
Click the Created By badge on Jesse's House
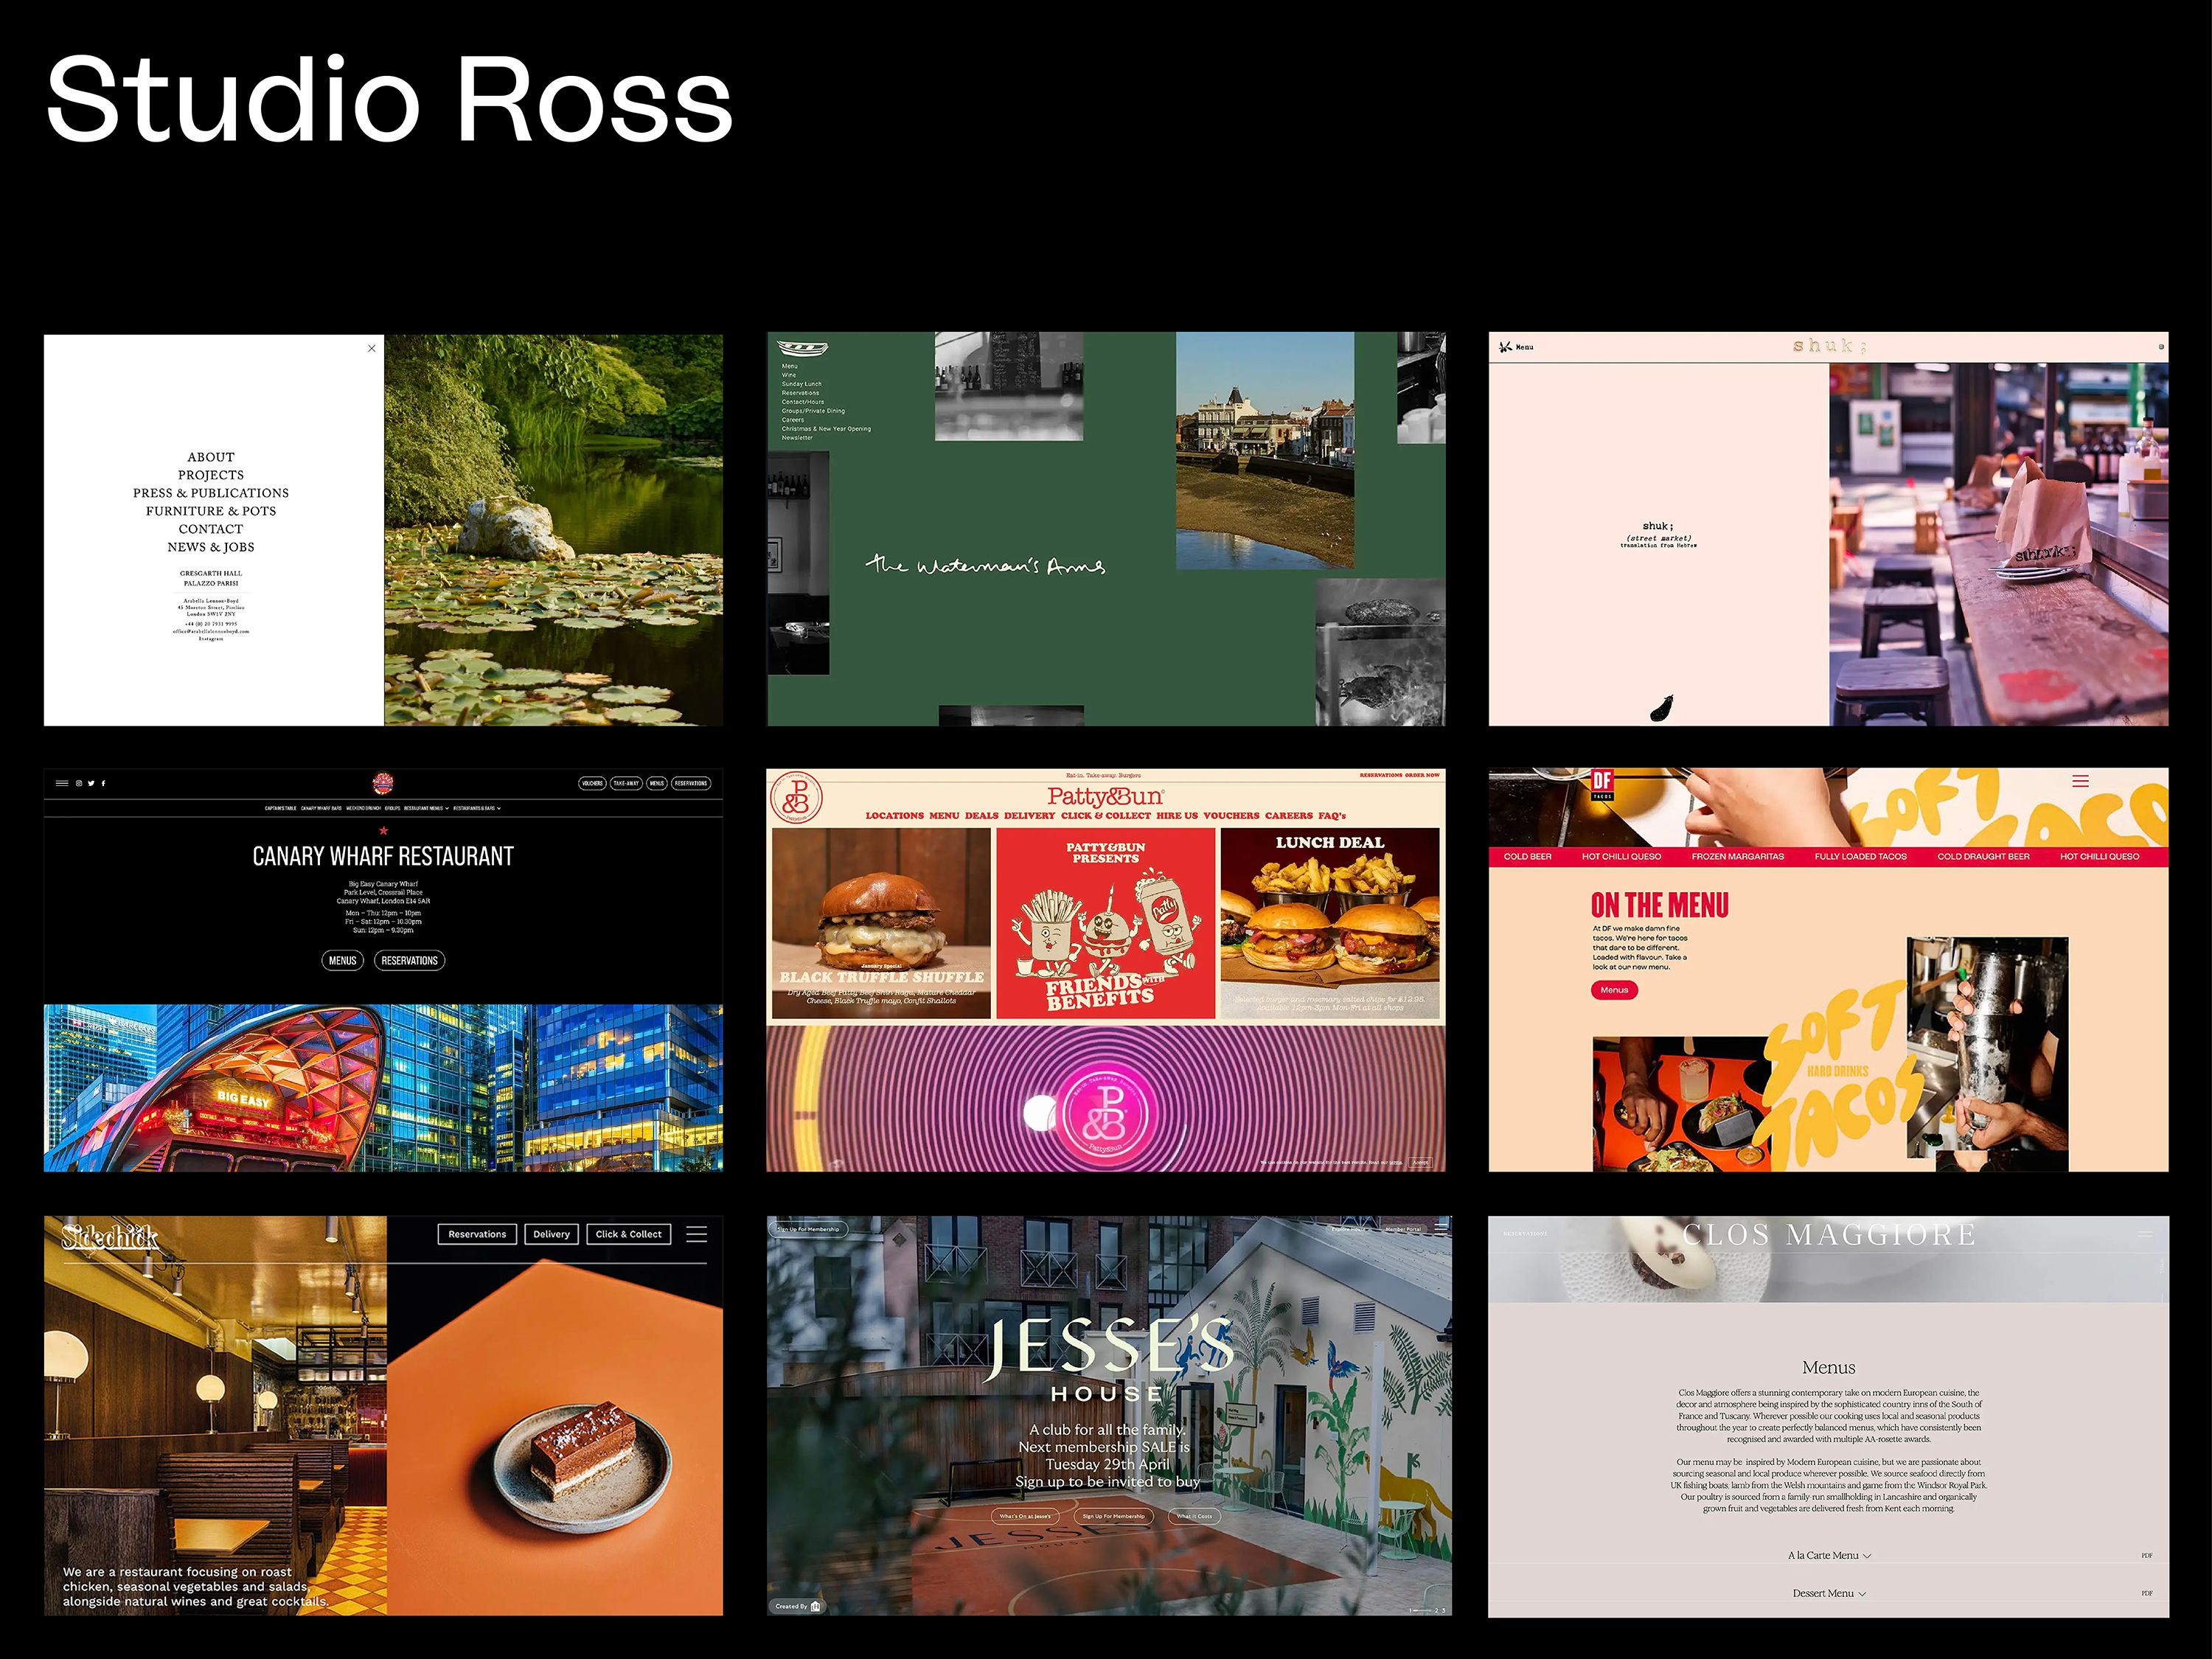(798, 1606)
